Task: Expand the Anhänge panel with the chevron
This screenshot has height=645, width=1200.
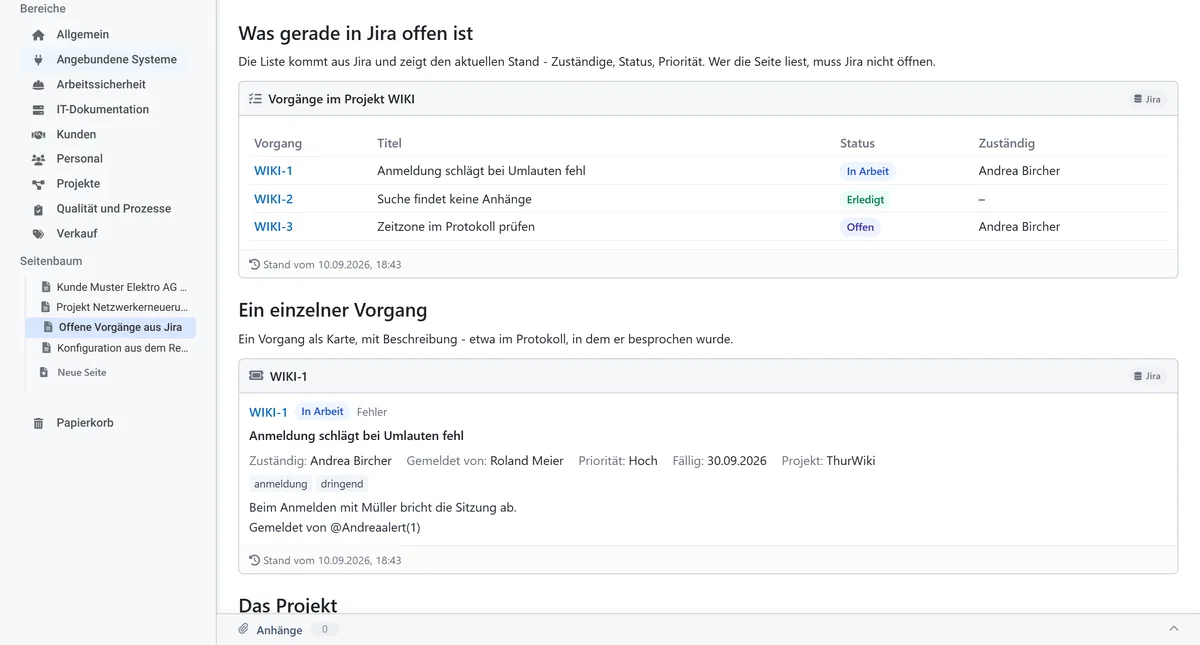Action: tap(1174, 629)
